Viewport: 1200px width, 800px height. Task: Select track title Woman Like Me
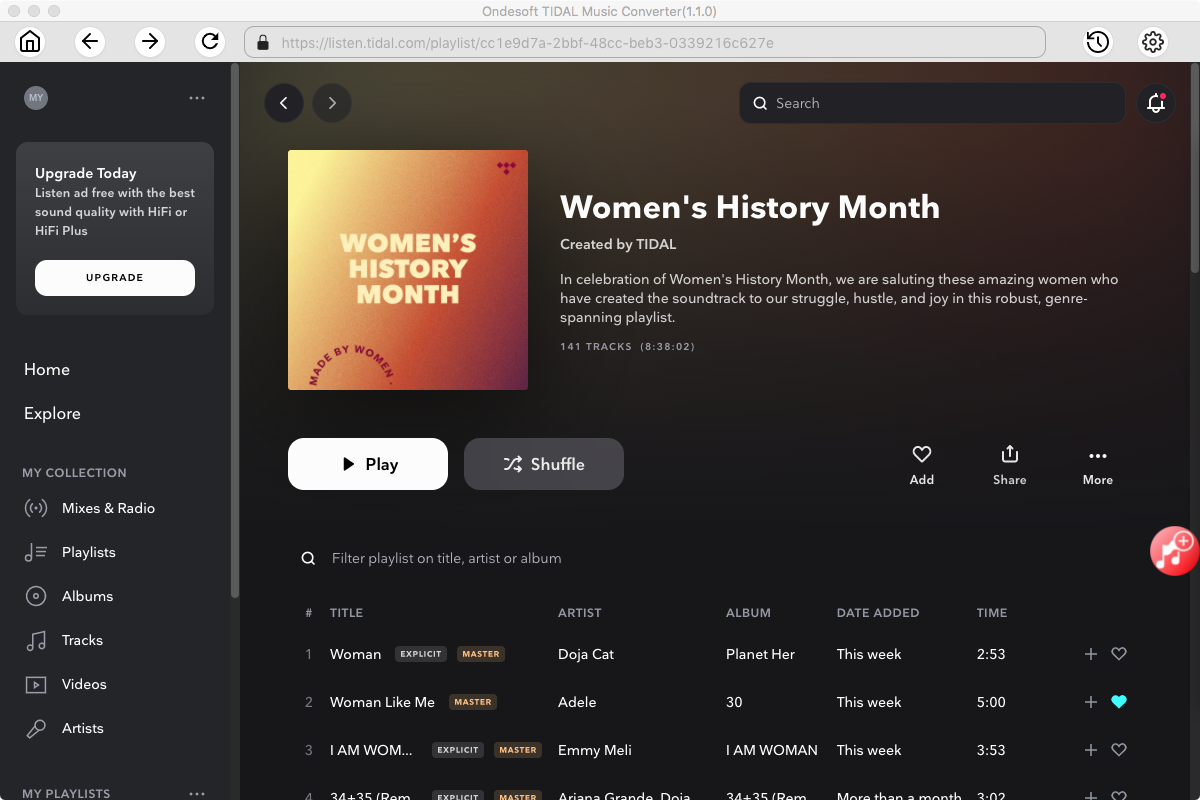(x=382, y=702)
